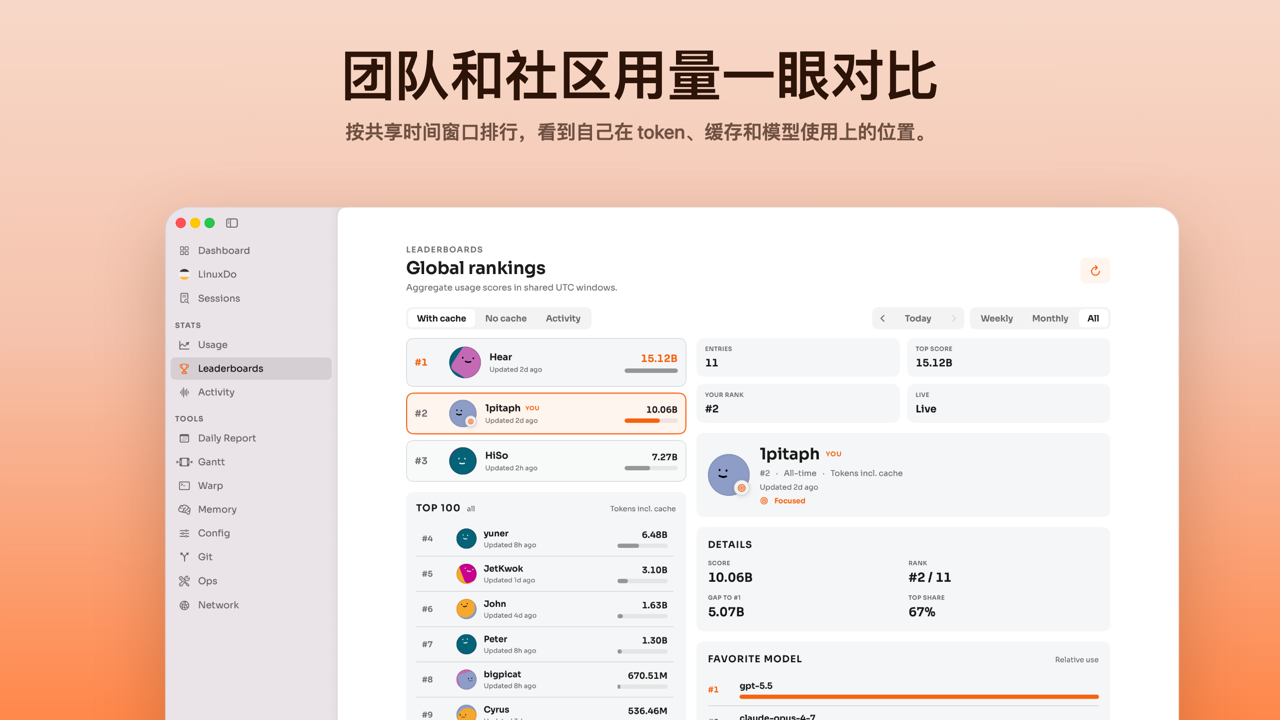Choose the Weekly time window
This screenshot has width=1280, height=720.
[x=996, y=318]
